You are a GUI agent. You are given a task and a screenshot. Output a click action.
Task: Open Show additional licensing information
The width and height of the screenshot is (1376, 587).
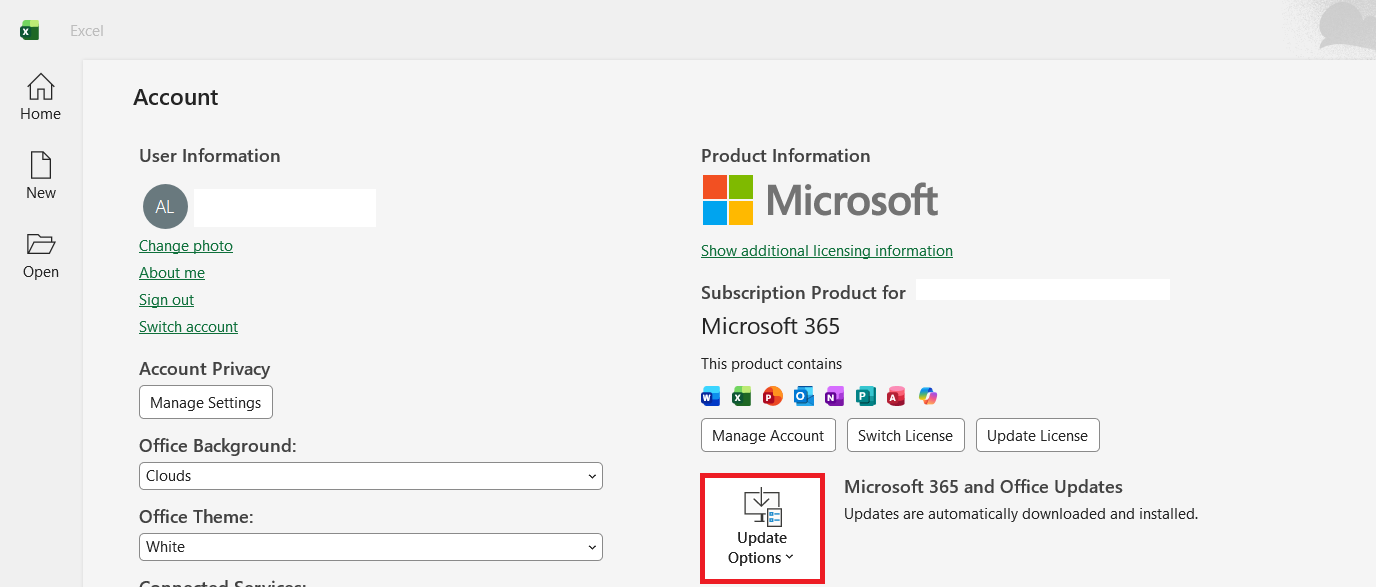827,251
